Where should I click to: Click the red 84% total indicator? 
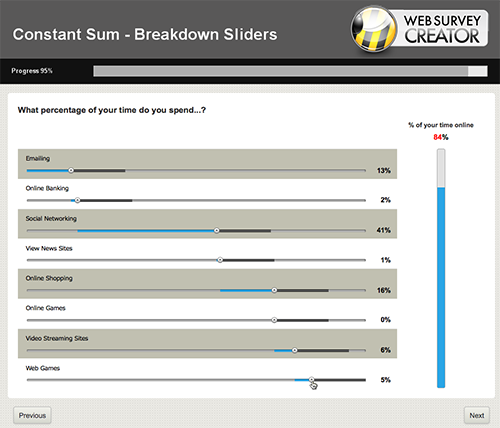pyautogui.click(x=441, y=137)
